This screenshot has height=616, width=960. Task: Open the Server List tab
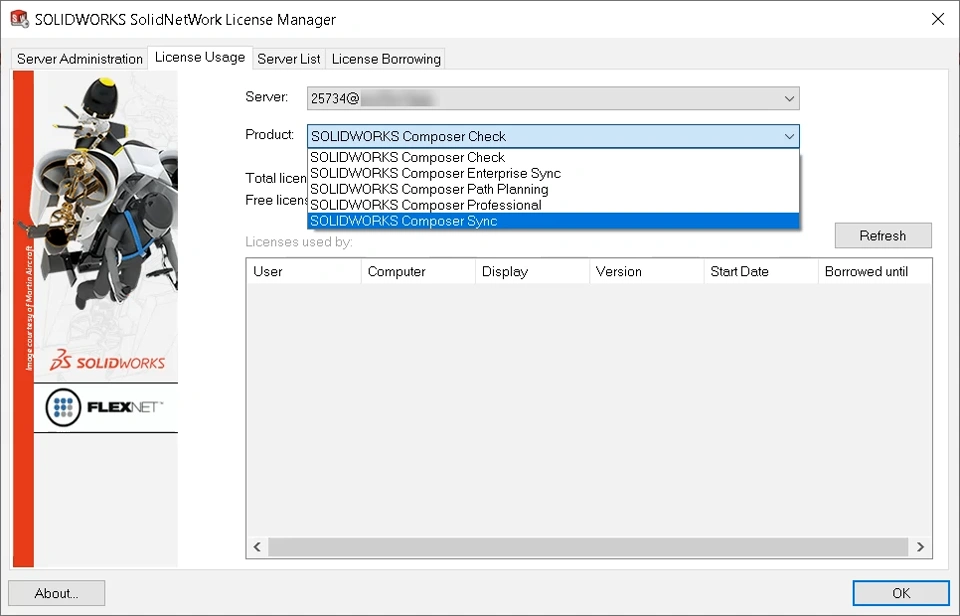pyautogui.click(x=289, y=59)
